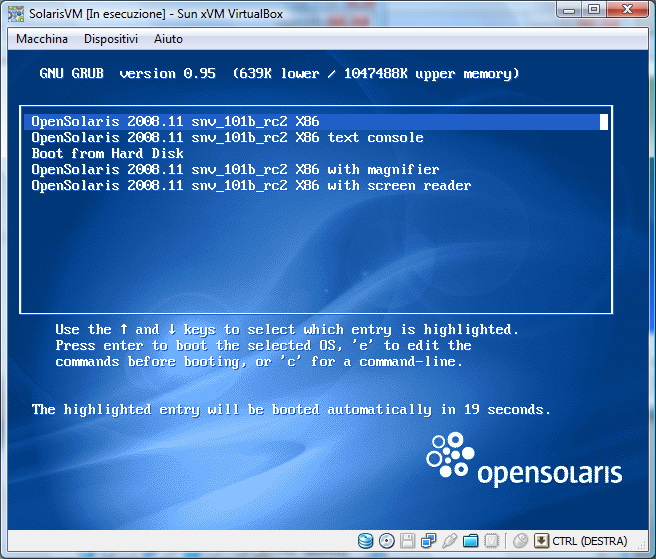Click the CD/DVD drive status icon
The width and height of the screenshot is (656, 559).
[387, 541]
